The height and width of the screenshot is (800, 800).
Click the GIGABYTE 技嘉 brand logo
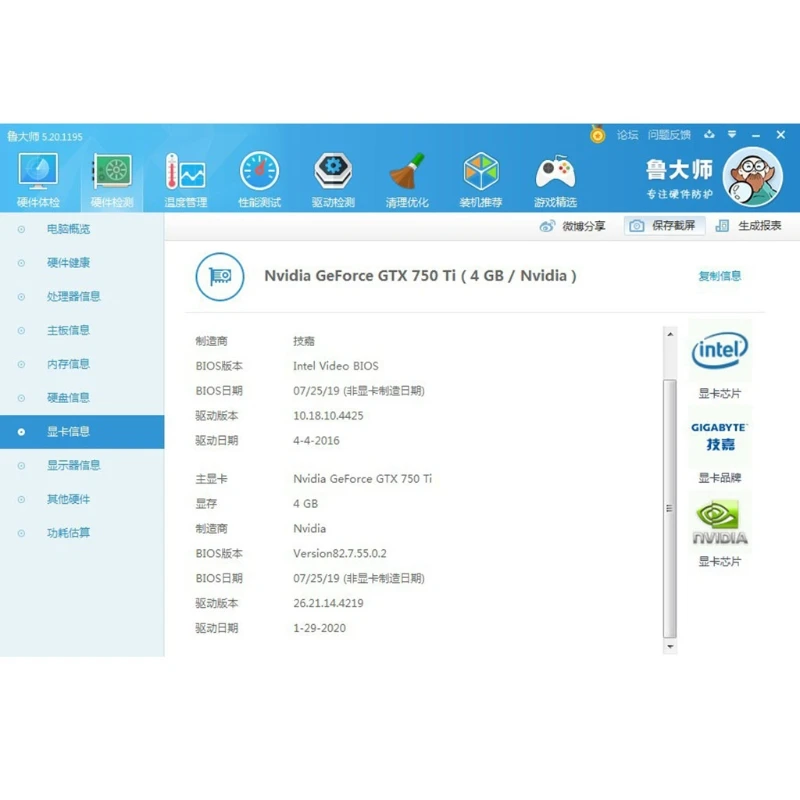coord(720,436)
